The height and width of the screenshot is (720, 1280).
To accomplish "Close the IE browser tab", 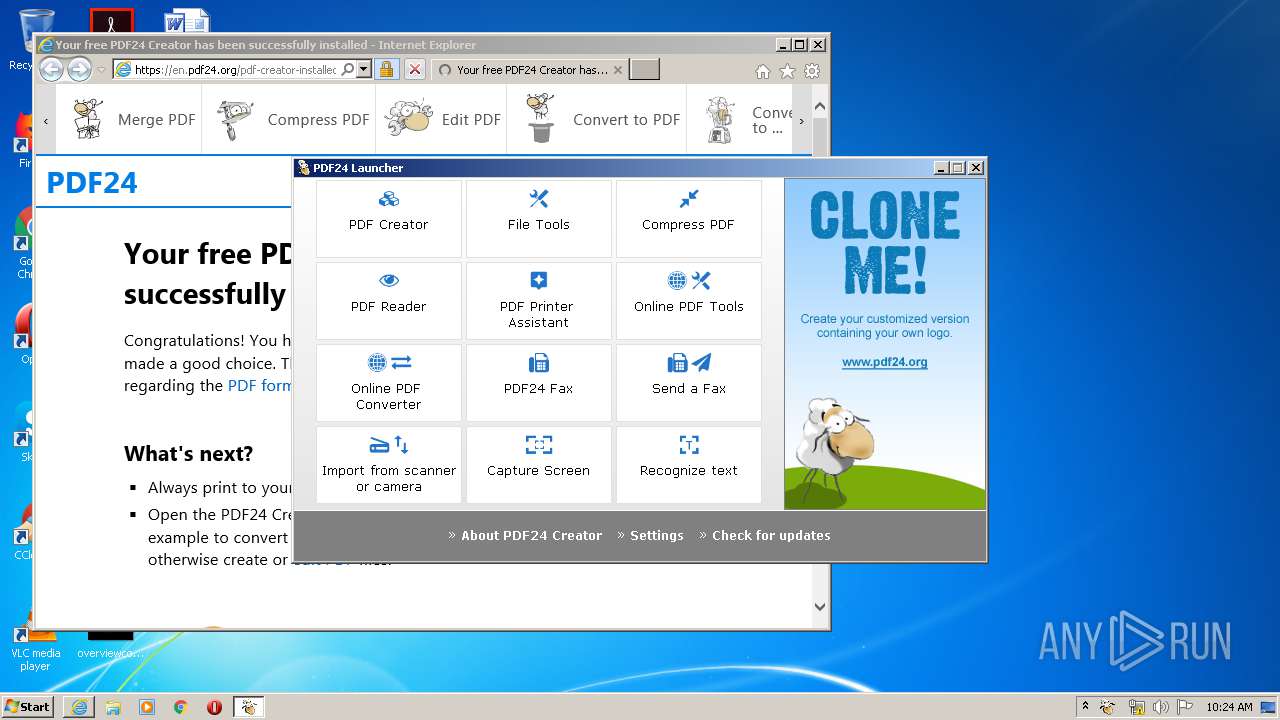I will click(x=618, y=70).
